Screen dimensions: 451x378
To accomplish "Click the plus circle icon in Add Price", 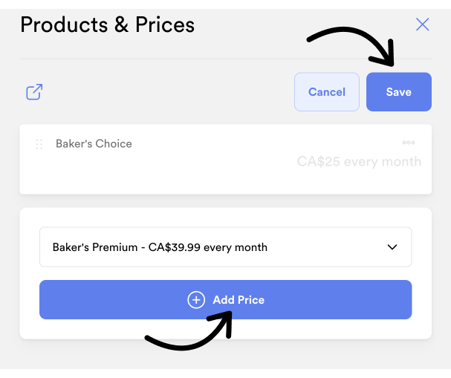I will point(196,300).
